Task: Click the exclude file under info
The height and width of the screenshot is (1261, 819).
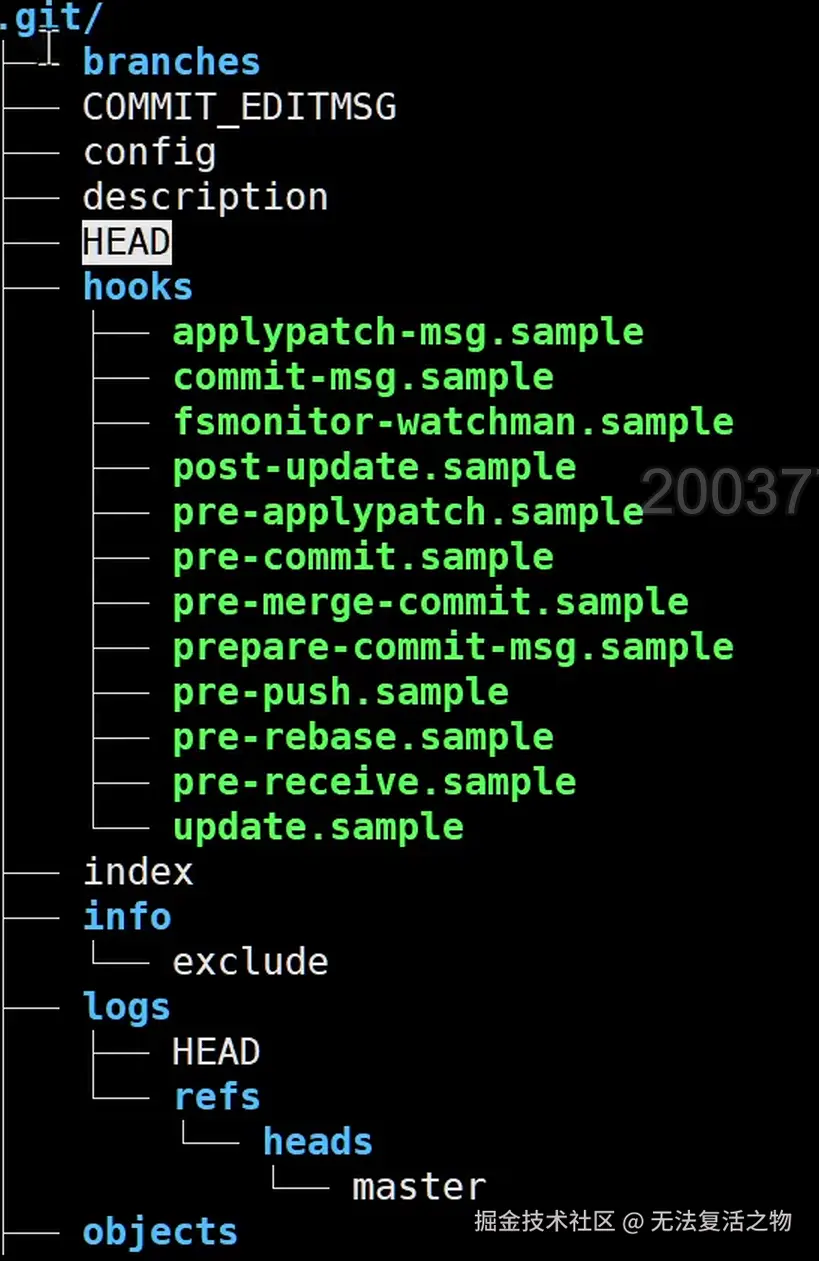Action: 250,962
